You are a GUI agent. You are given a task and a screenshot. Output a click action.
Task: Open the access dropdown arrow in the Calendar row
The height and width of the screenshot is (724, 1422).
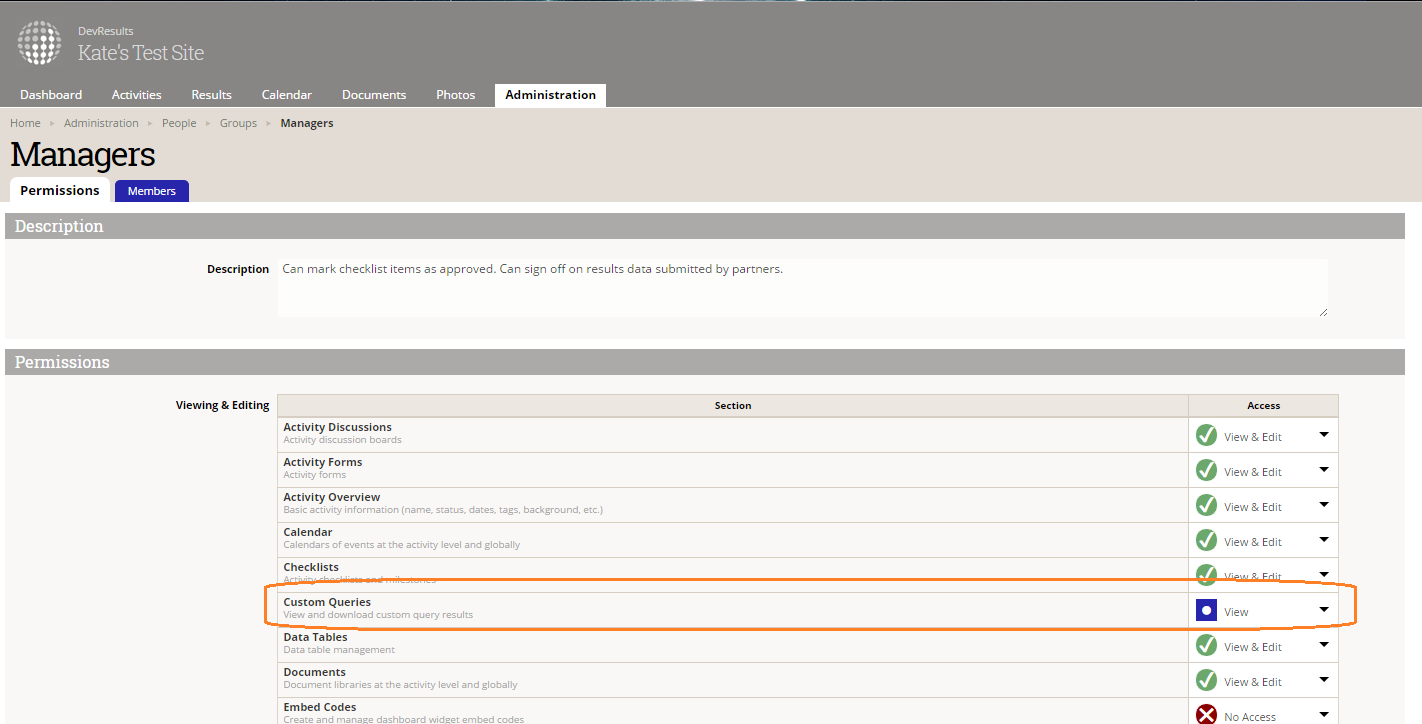[x=1324, y=540]
